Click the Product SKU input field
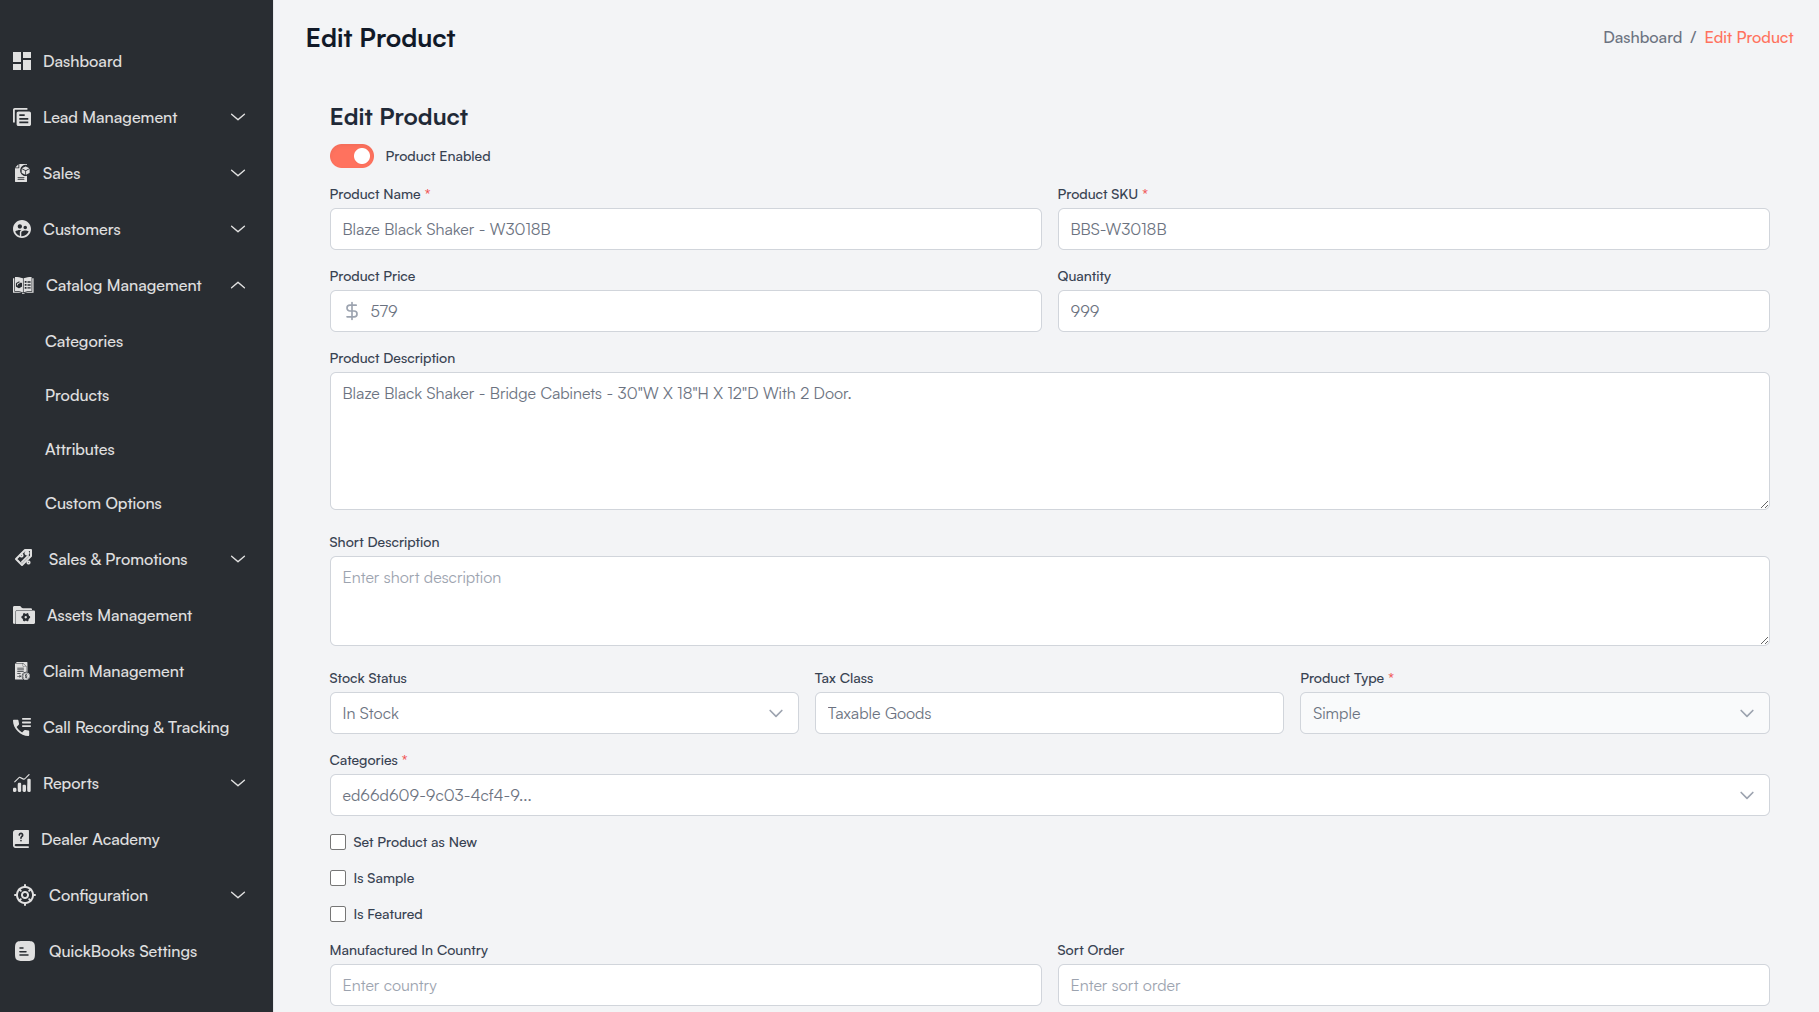1819x1012 pixels. (x=1413, y=229)
